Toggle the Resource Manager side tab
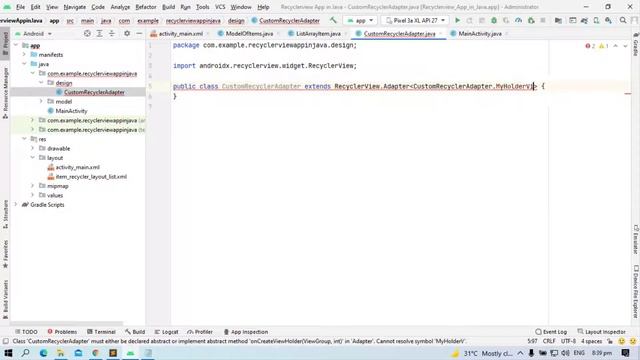 pos(5,93)
